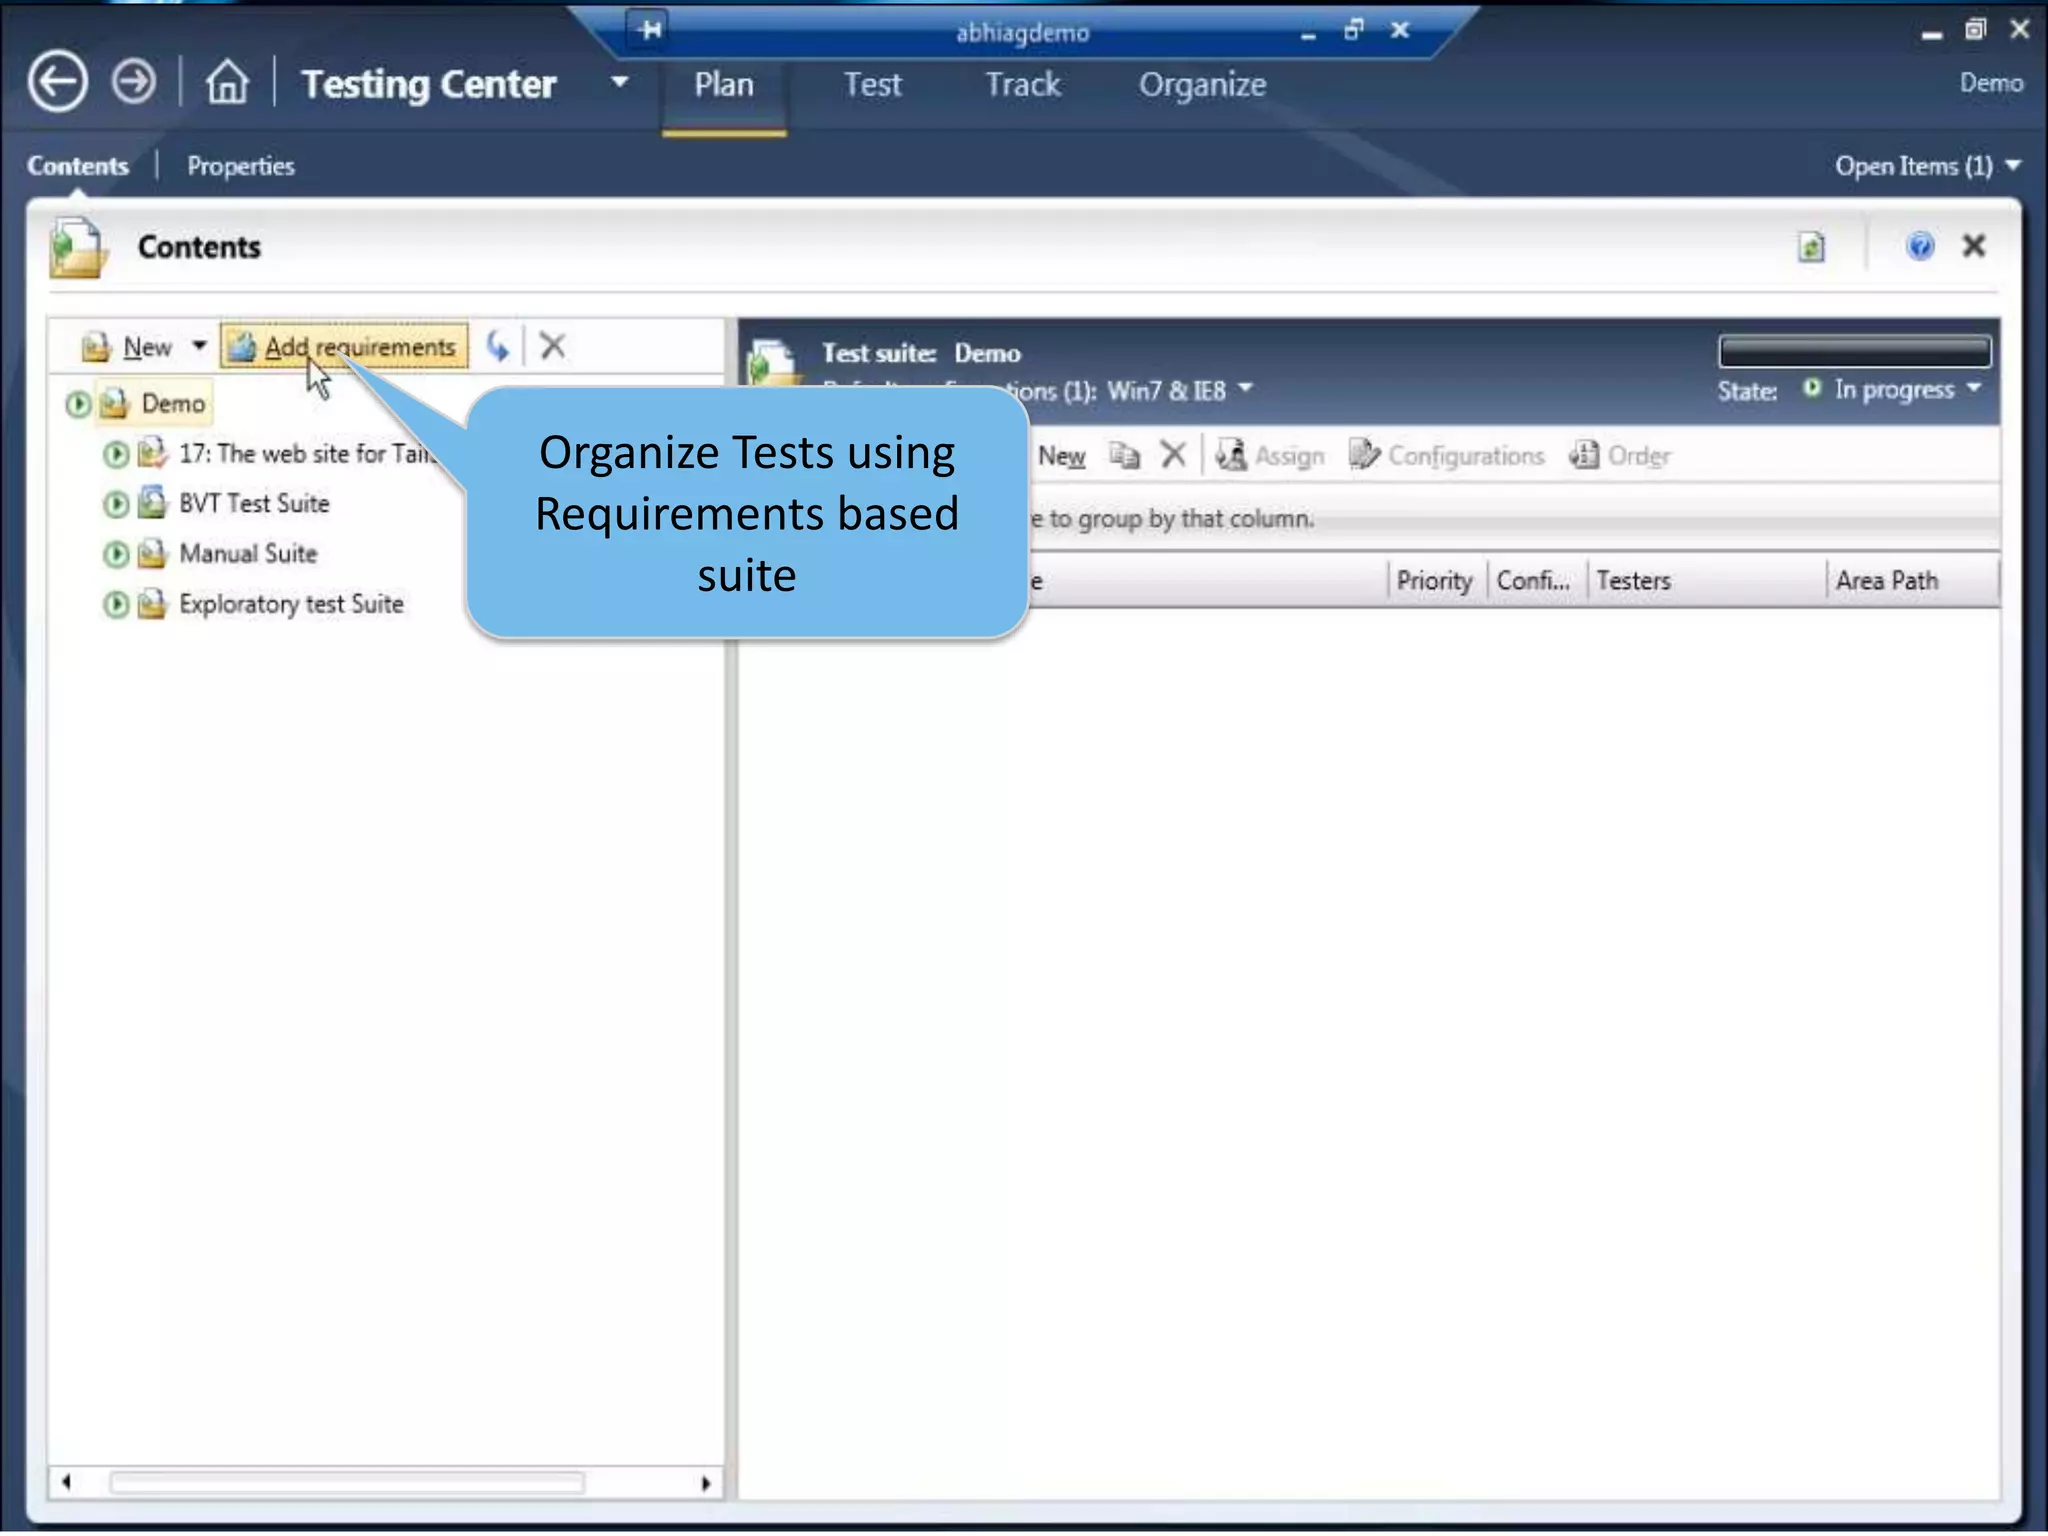Select the BVT Test Suite
Viewport: 2048px width, 1536px height.
click(254, 504)
